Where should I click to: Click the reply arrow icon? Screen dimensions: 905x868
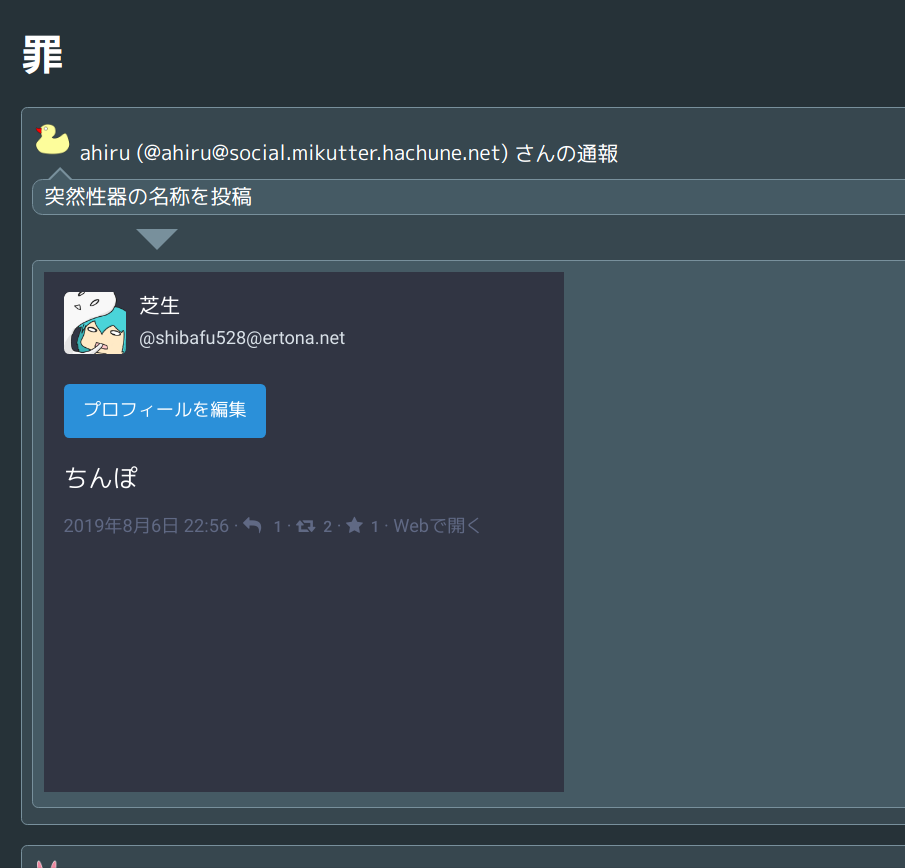253,526
